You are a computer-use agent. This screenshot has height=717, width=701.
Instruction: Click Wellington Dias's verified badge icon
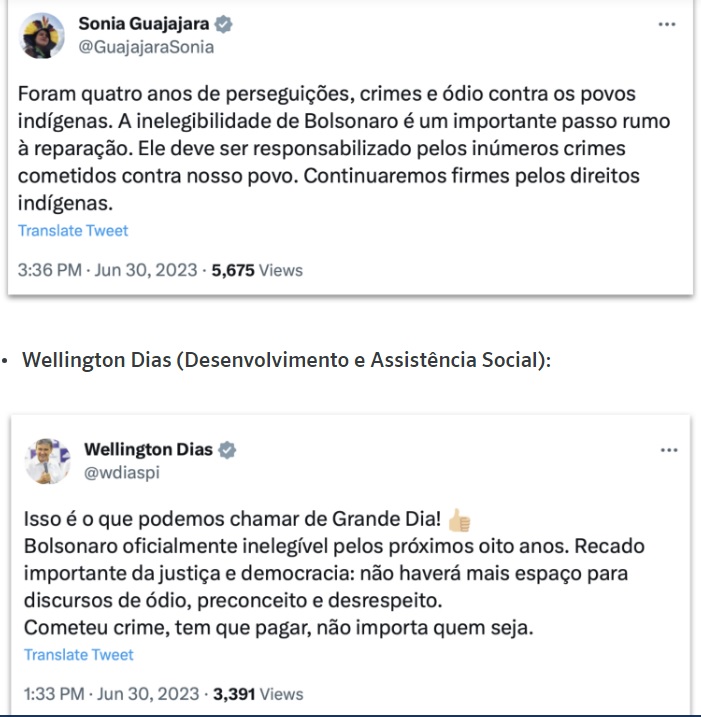click(x=227, y=450)
